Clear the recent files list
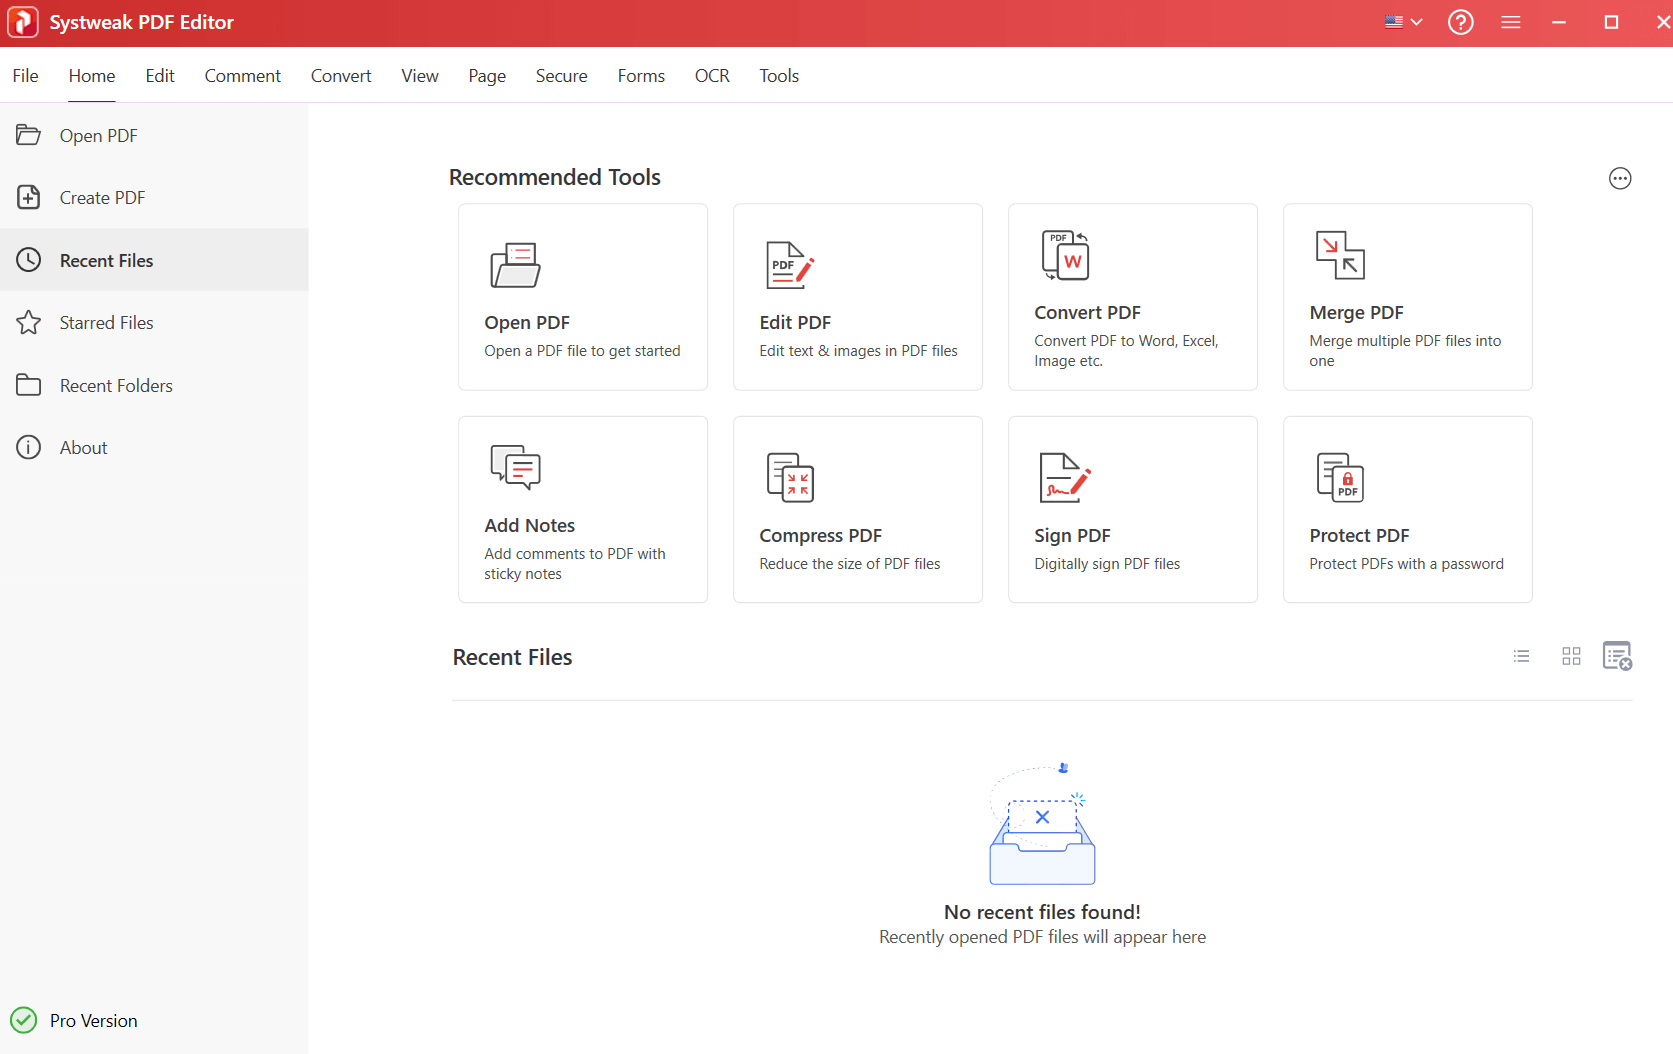Screen dimensions: 1673x1054 (x=1618, y=656)
